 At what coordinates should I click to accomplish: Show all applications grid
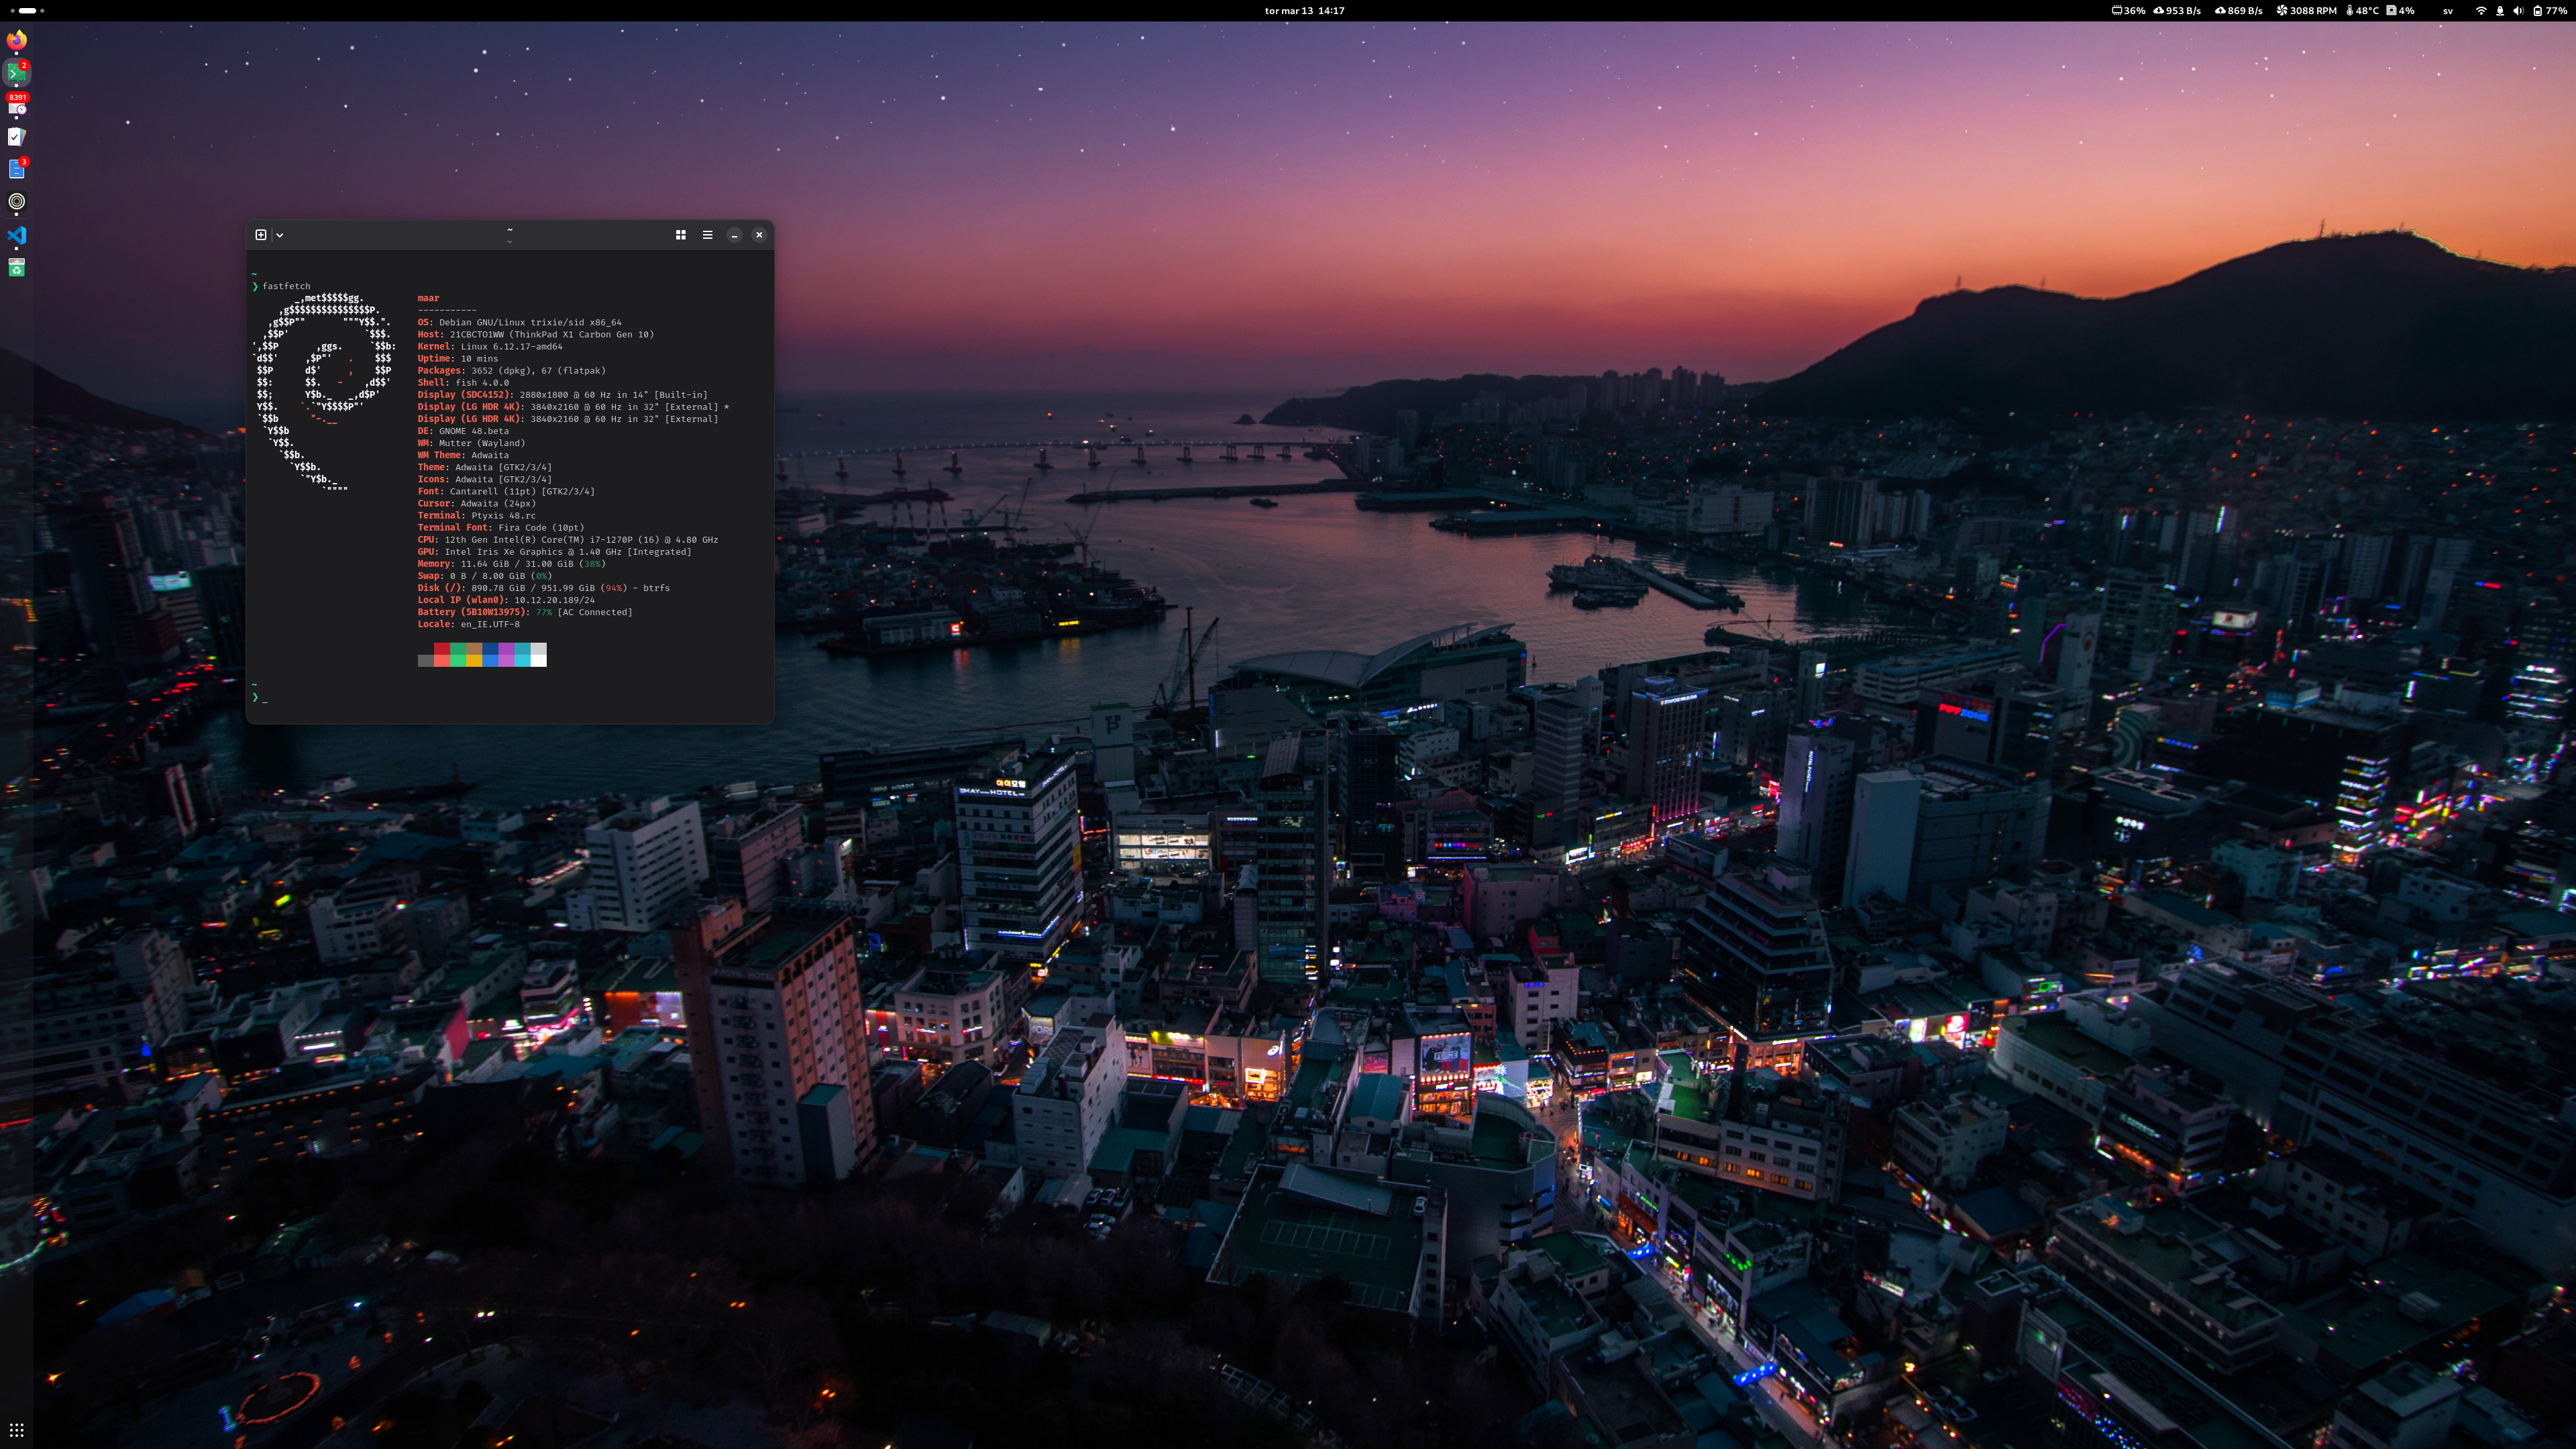(x=17, y=1430)
